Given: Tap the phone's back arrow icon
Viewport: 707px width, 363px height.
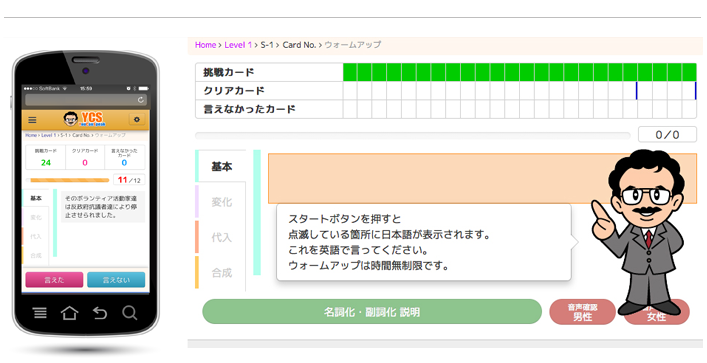Looking at the screenshot, I should click(x=100, y=312).
